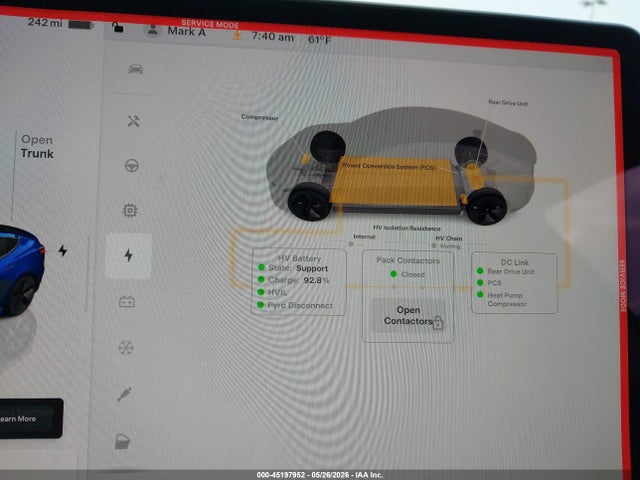This screenshot has height=480, width=640.
Task: Tap the battery level icon
Action: 80,25
